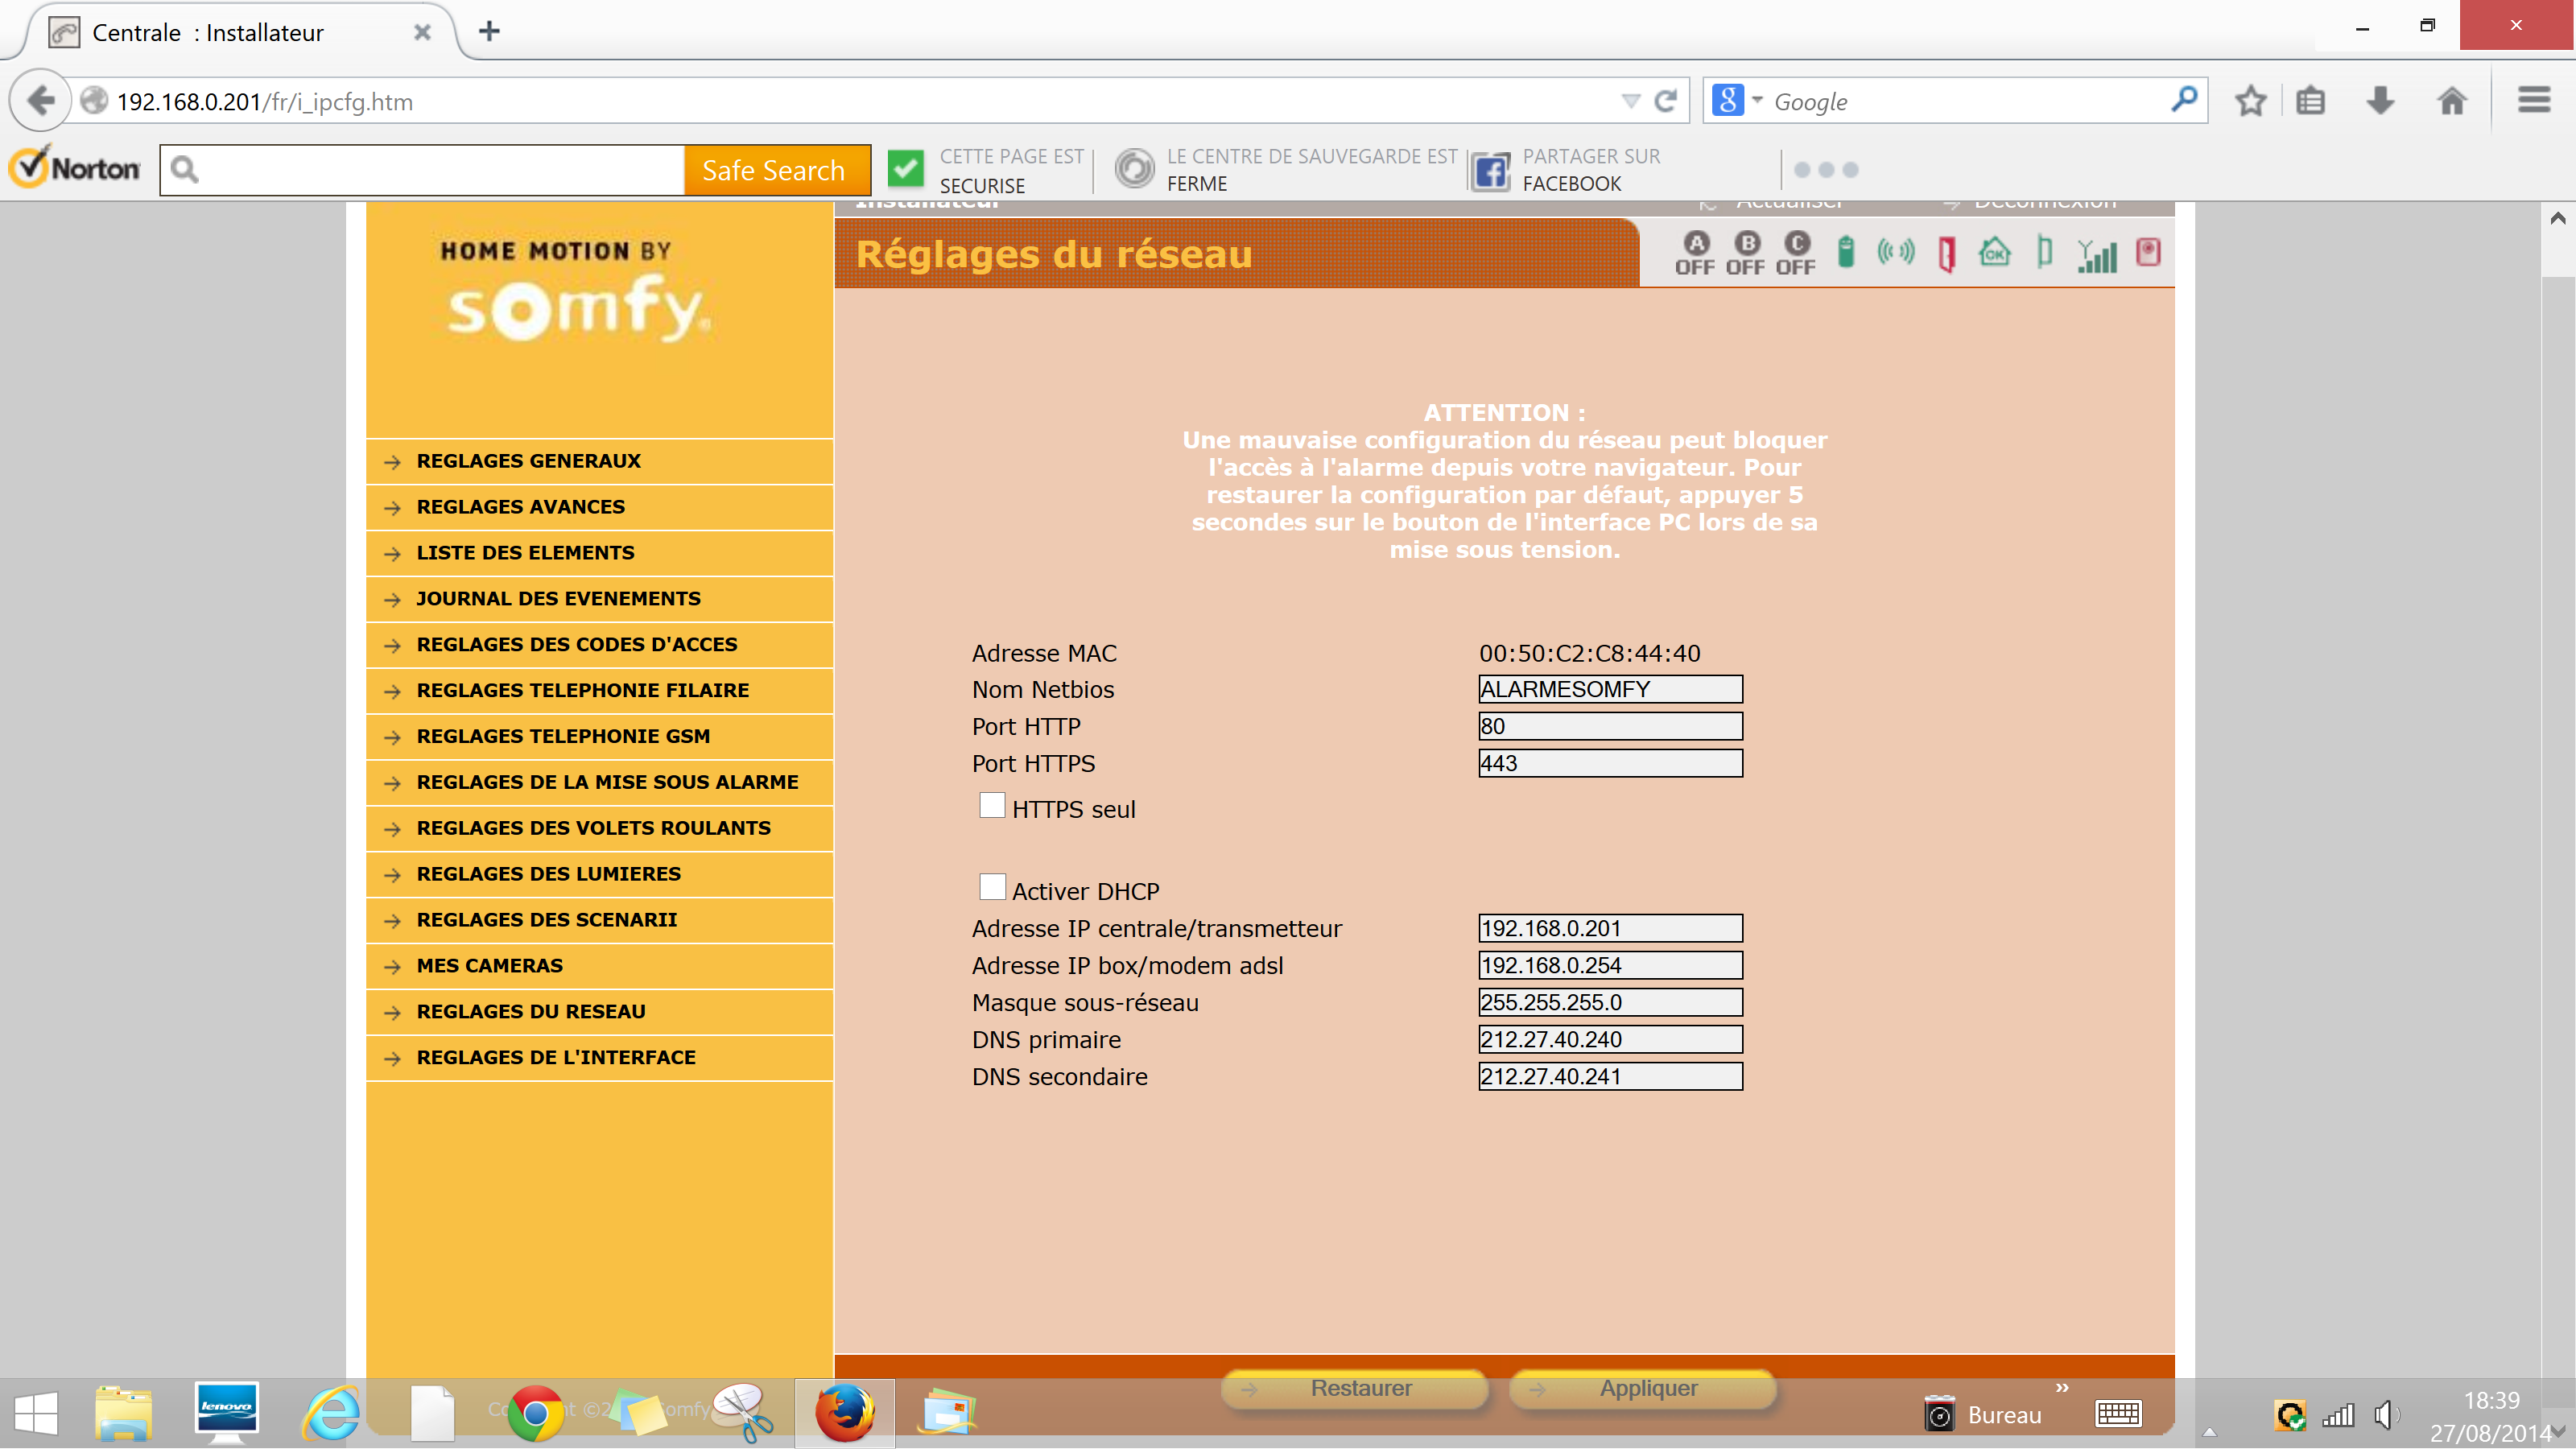Click the Appliquer button
This screenshot has width=2576, height=1449.
1646,1389
